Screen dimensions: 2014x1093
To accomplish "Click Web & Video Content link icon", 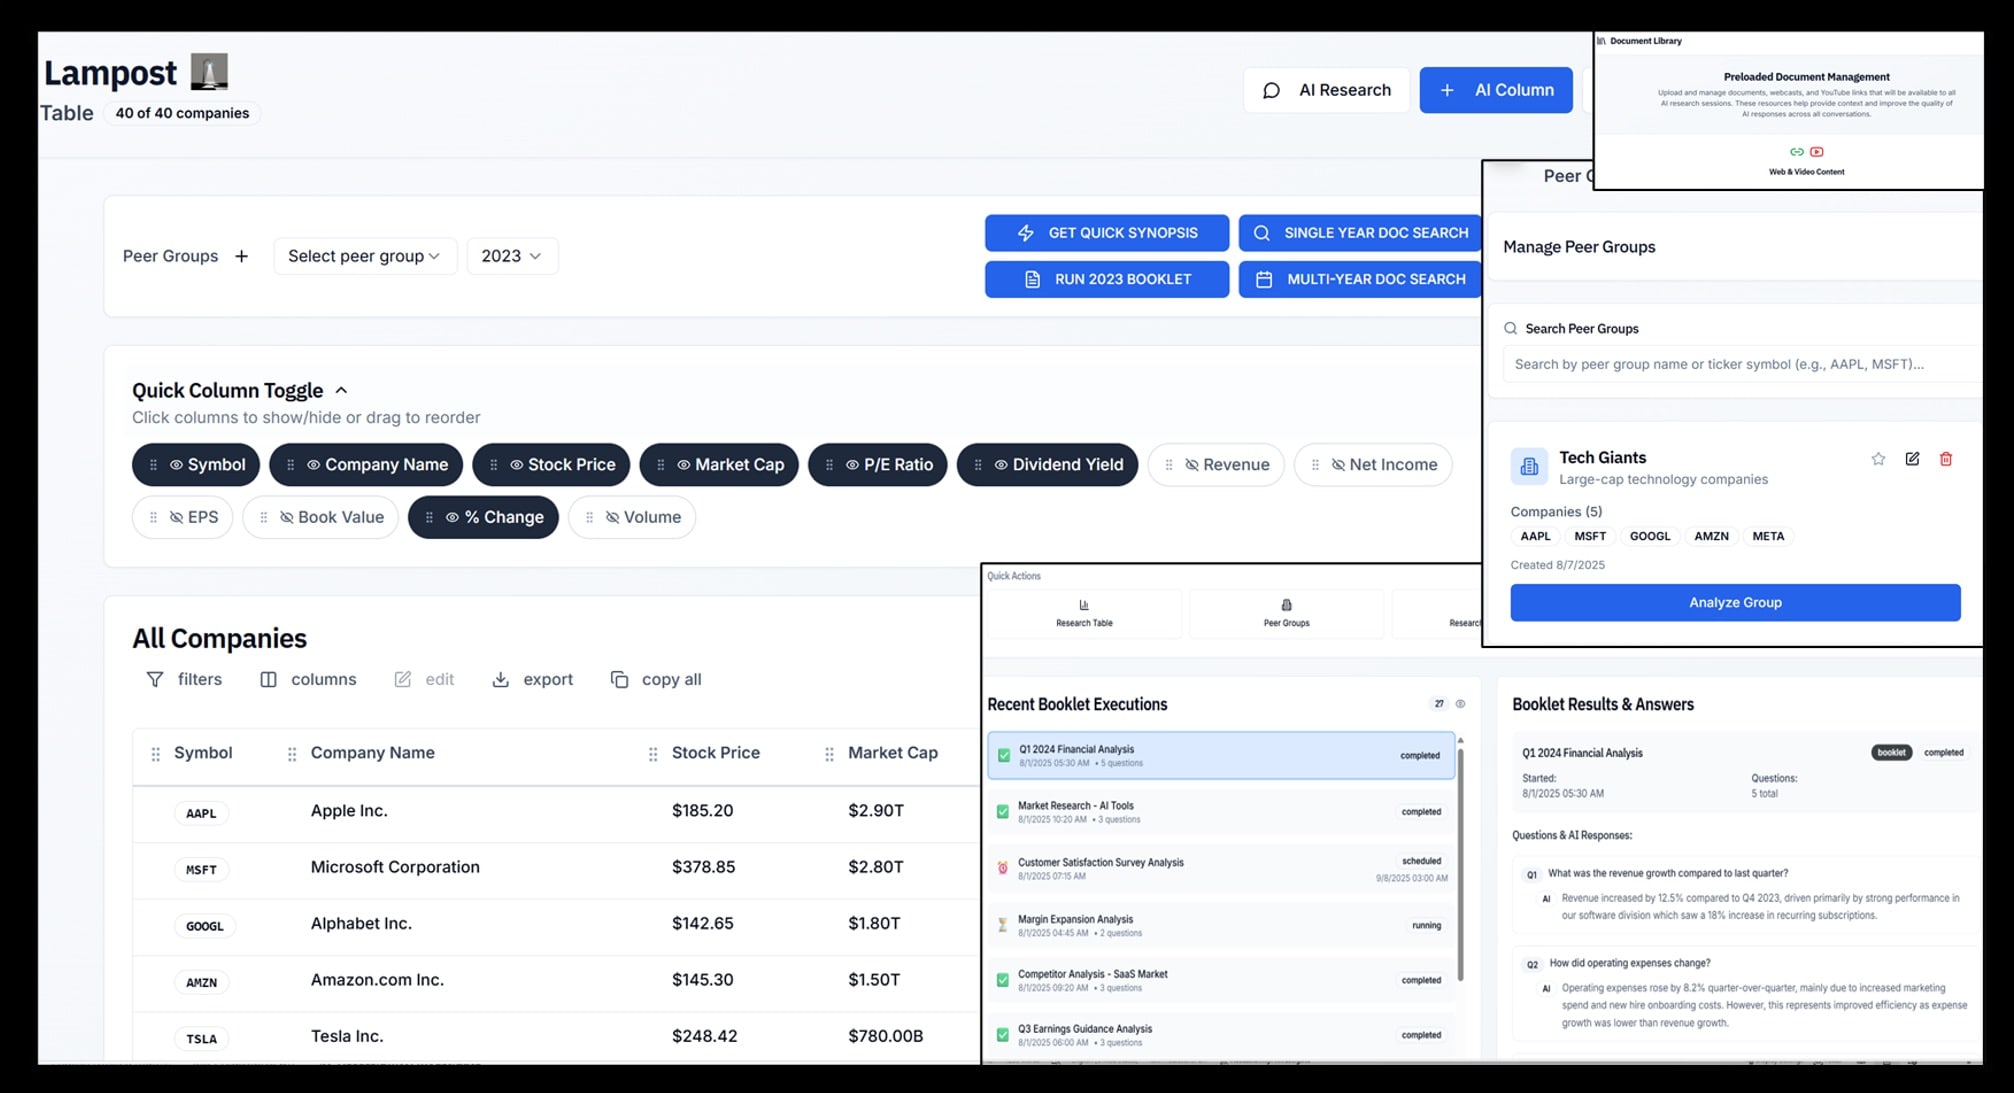I will (x=1797, y=152).
